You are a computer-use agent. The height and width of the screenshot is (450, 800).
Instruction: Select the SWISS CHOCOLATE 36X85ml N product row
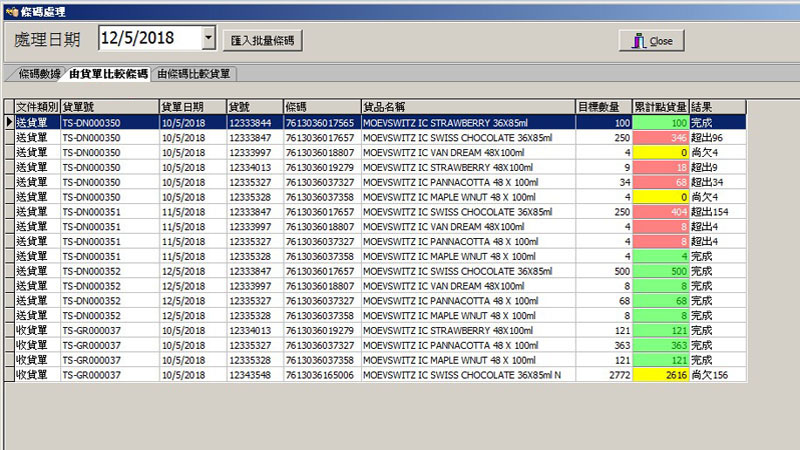point(467,375)
